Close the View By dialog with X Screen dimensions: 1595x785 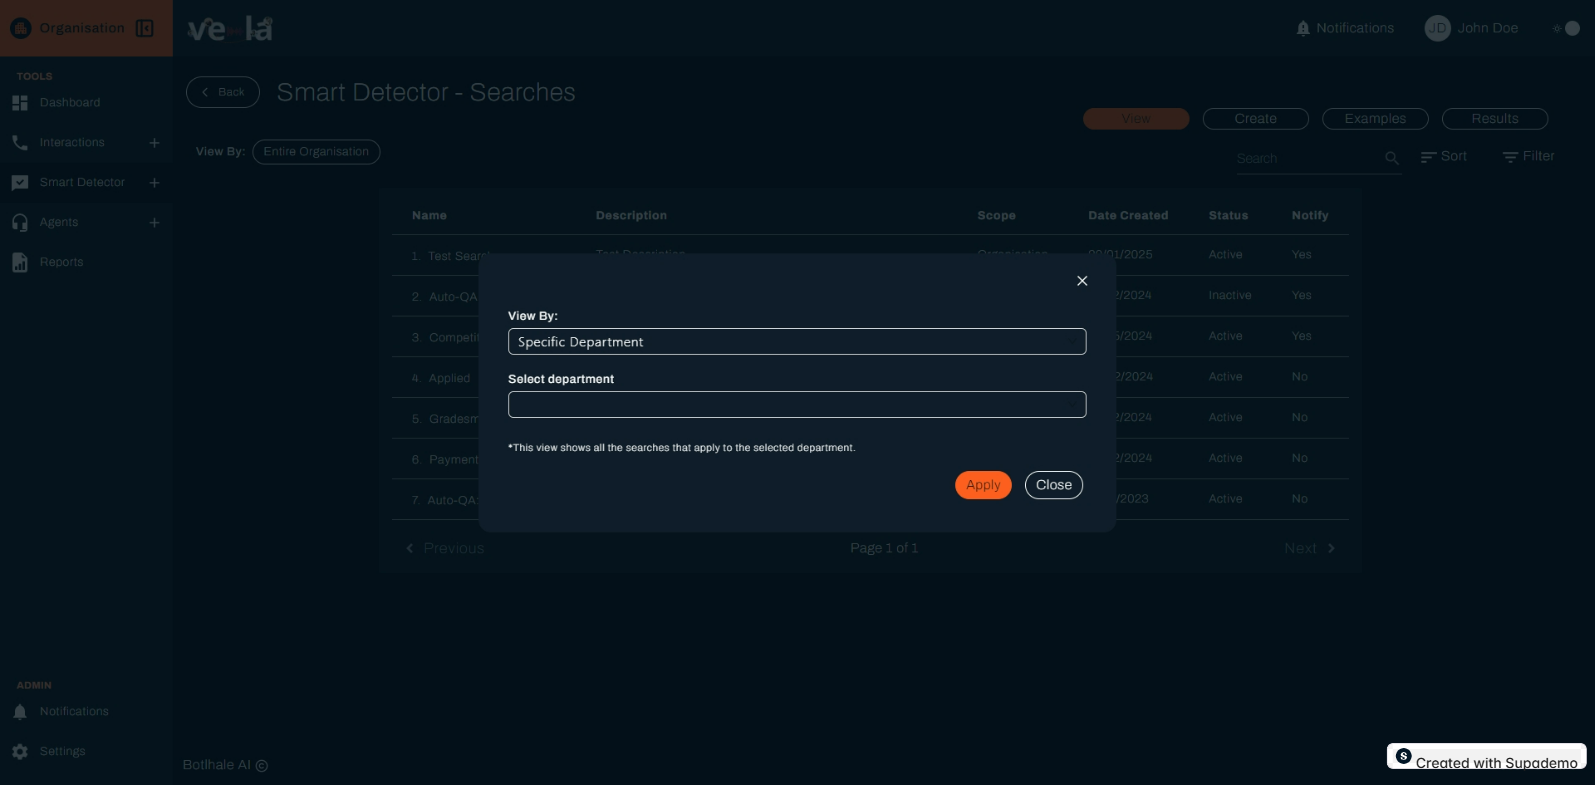1082,281
